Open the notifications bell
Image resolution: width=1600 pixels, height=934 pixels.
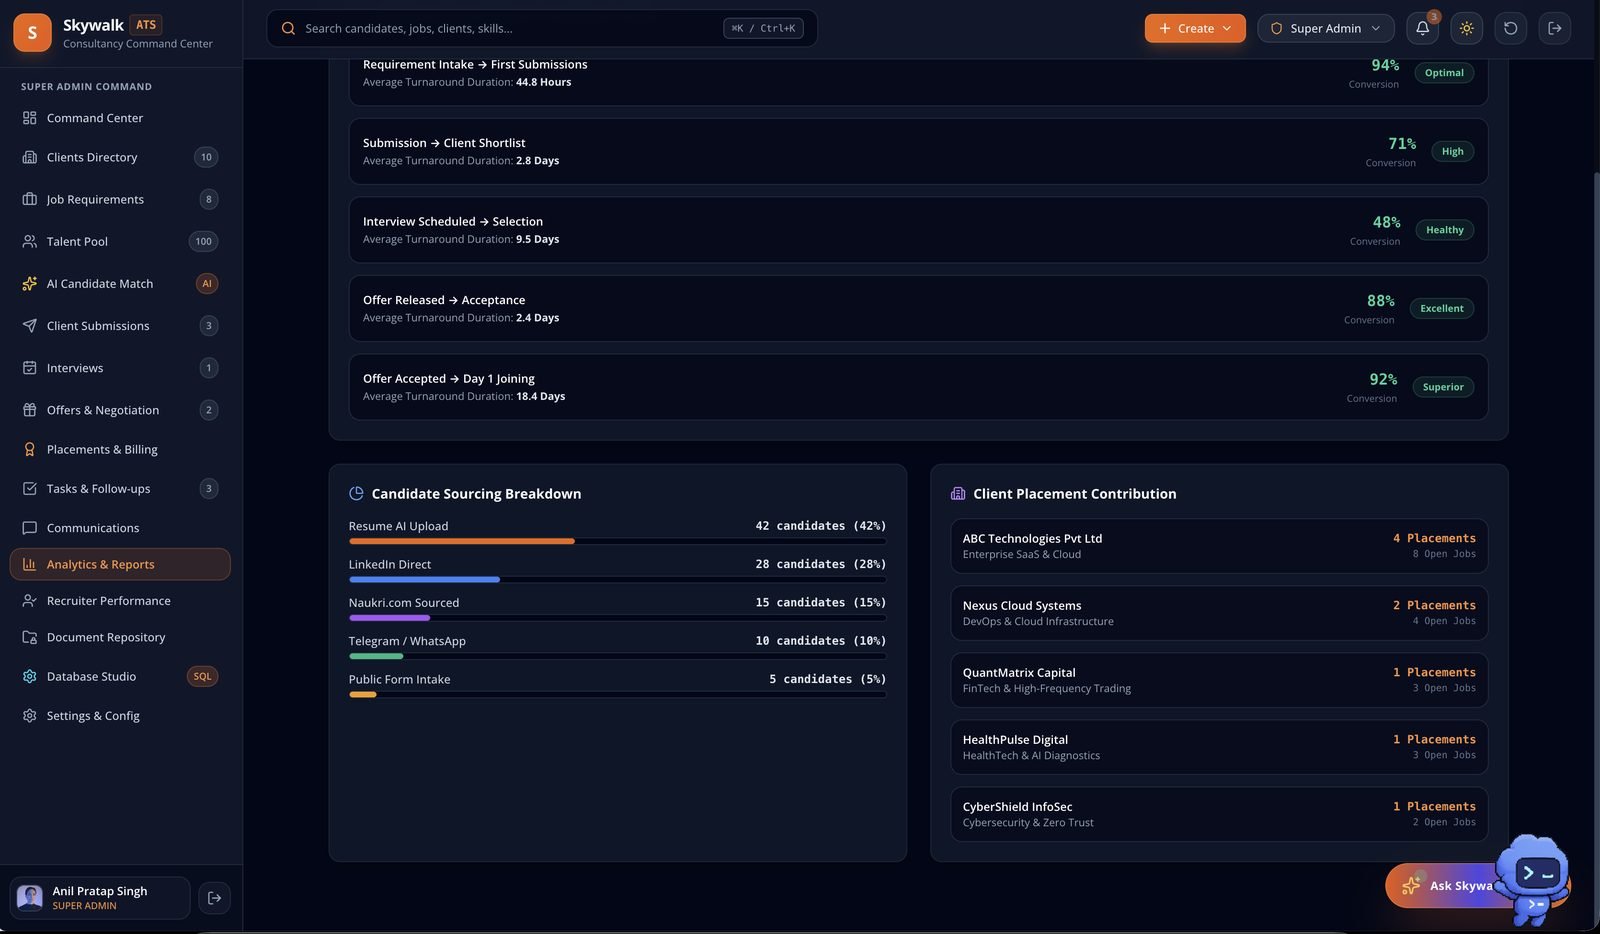point(1422,29)
